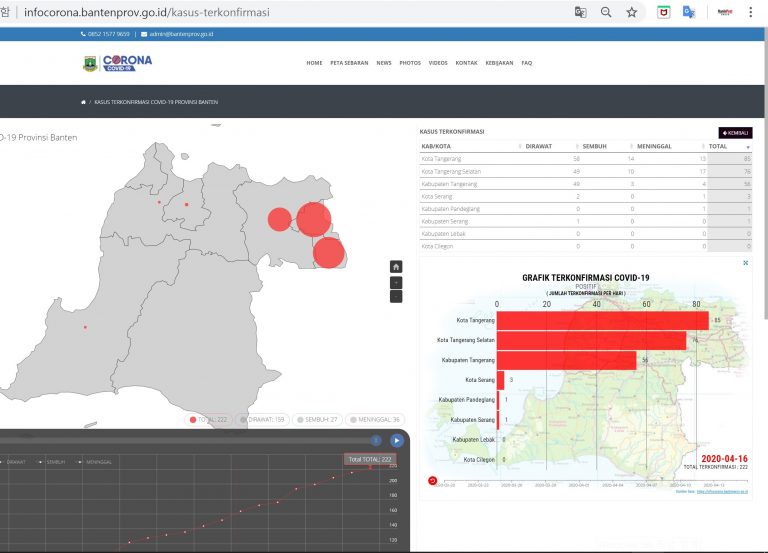Go to the KEBIJAKAN menu page

tap(499, 63)
